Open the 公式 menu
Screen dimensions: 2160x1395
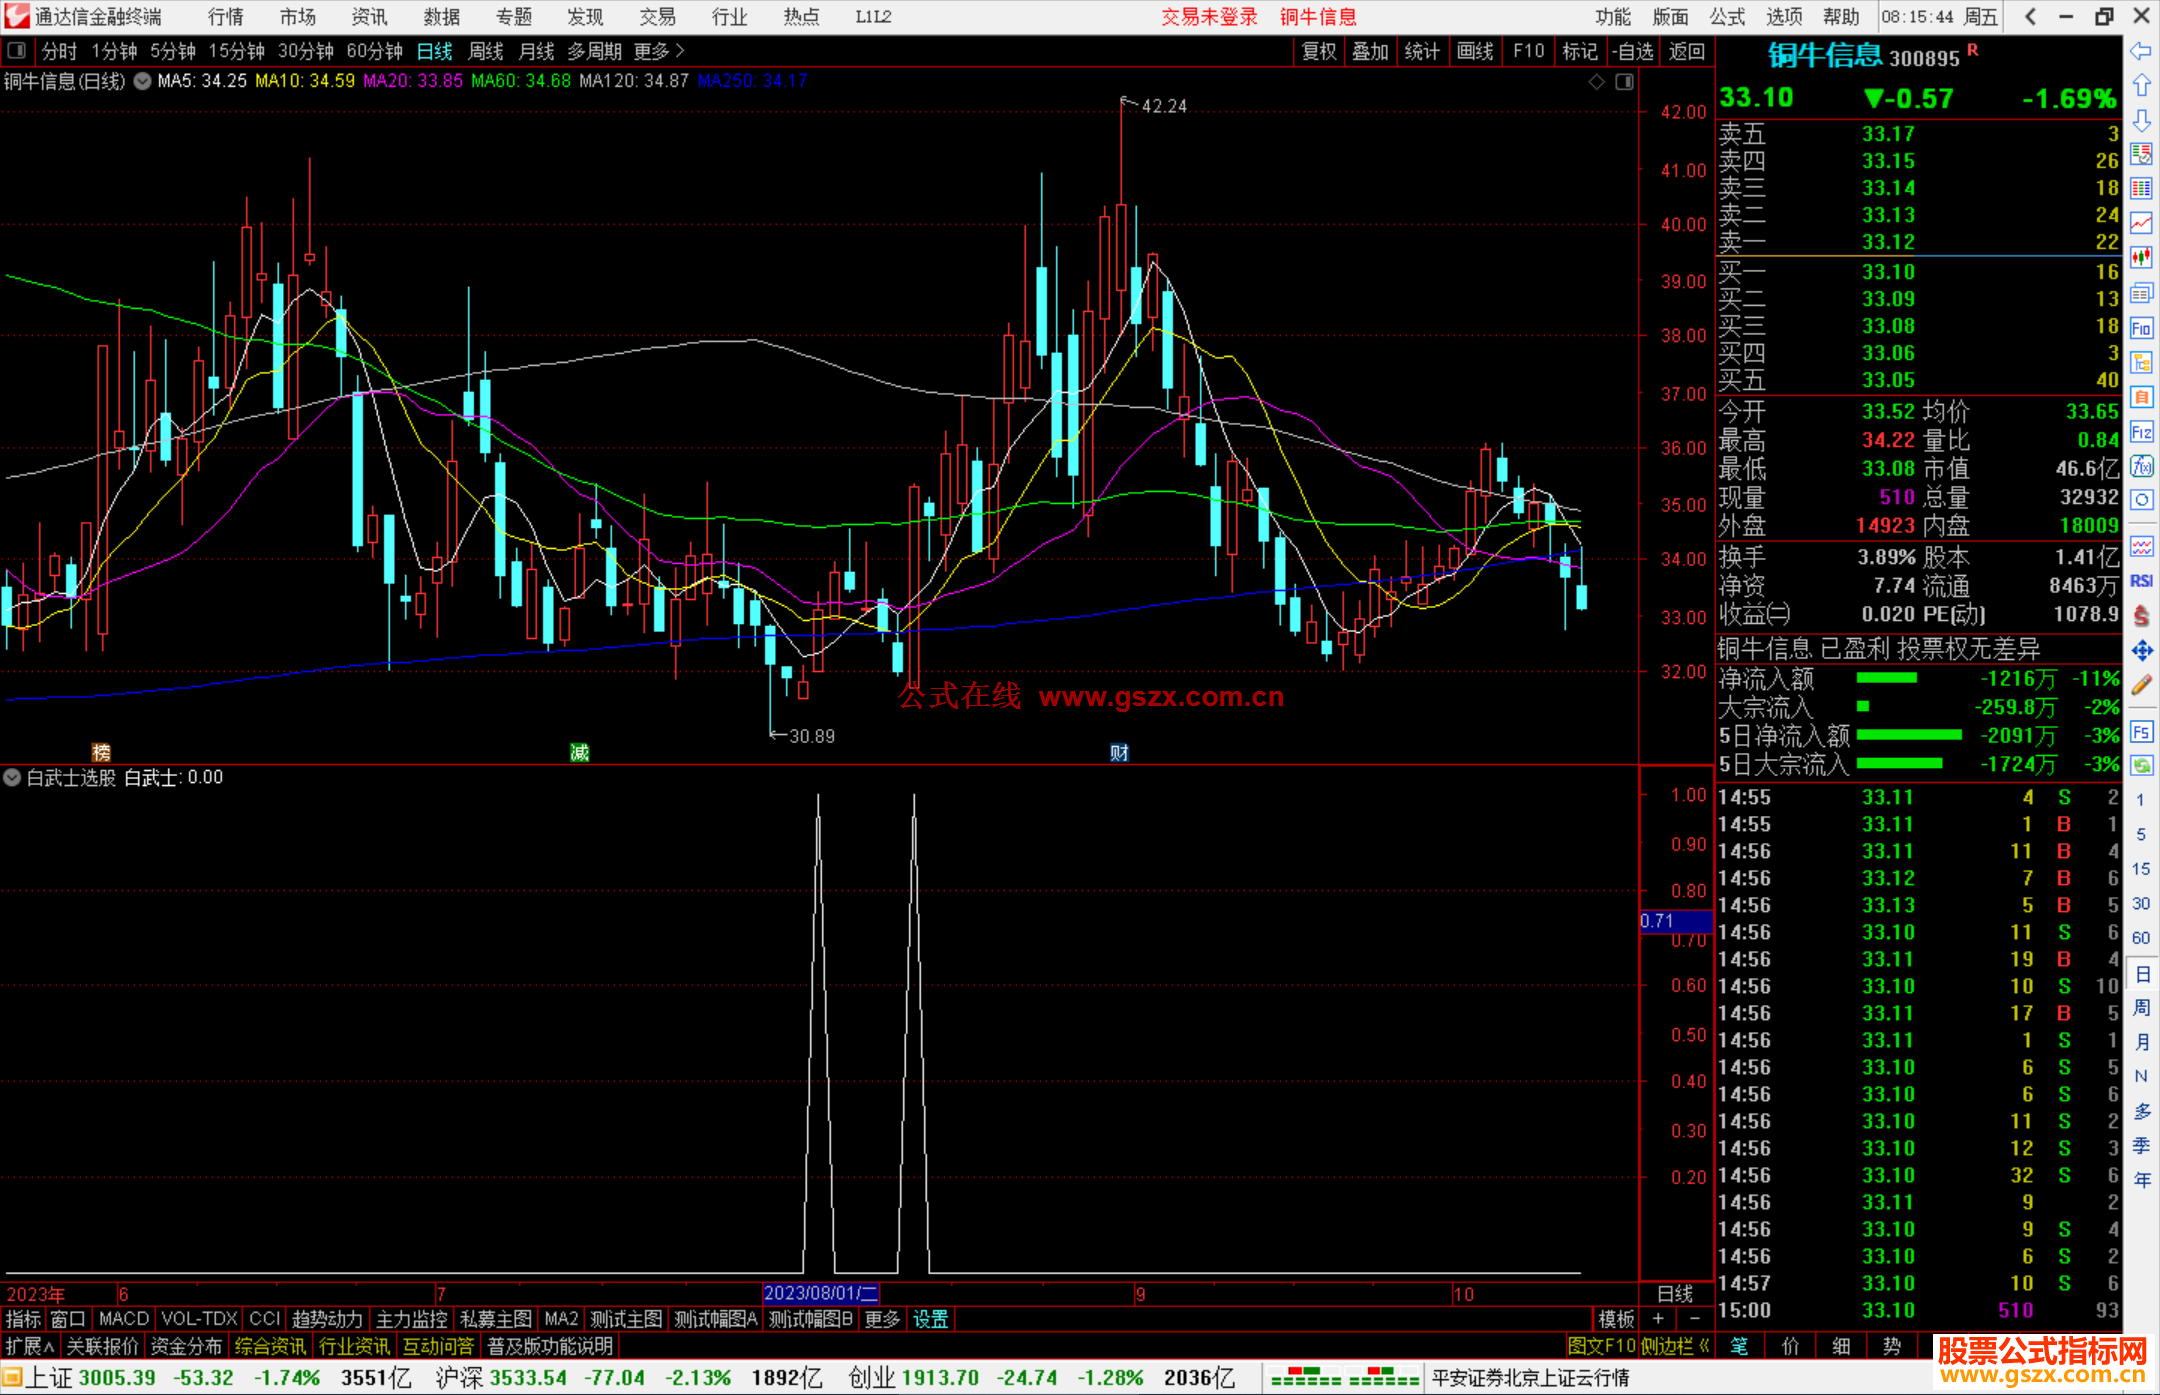coord(1727,17)
